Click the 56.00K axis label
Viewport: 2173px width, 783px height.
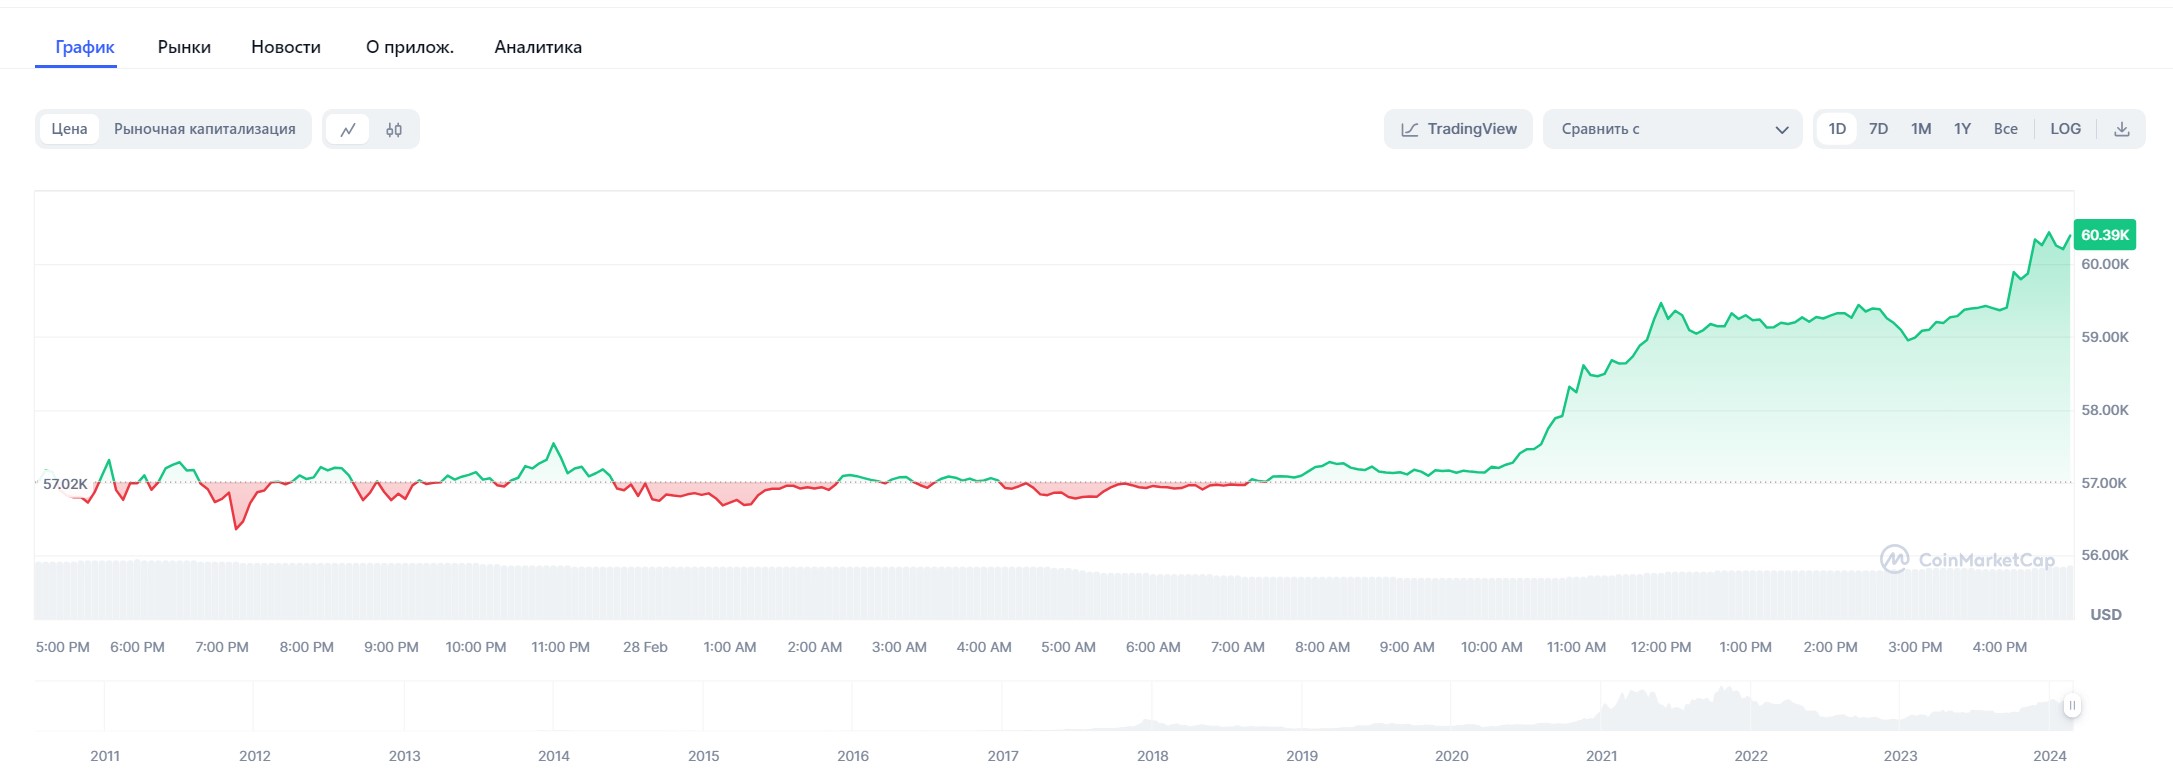[x=2105, y=555]
